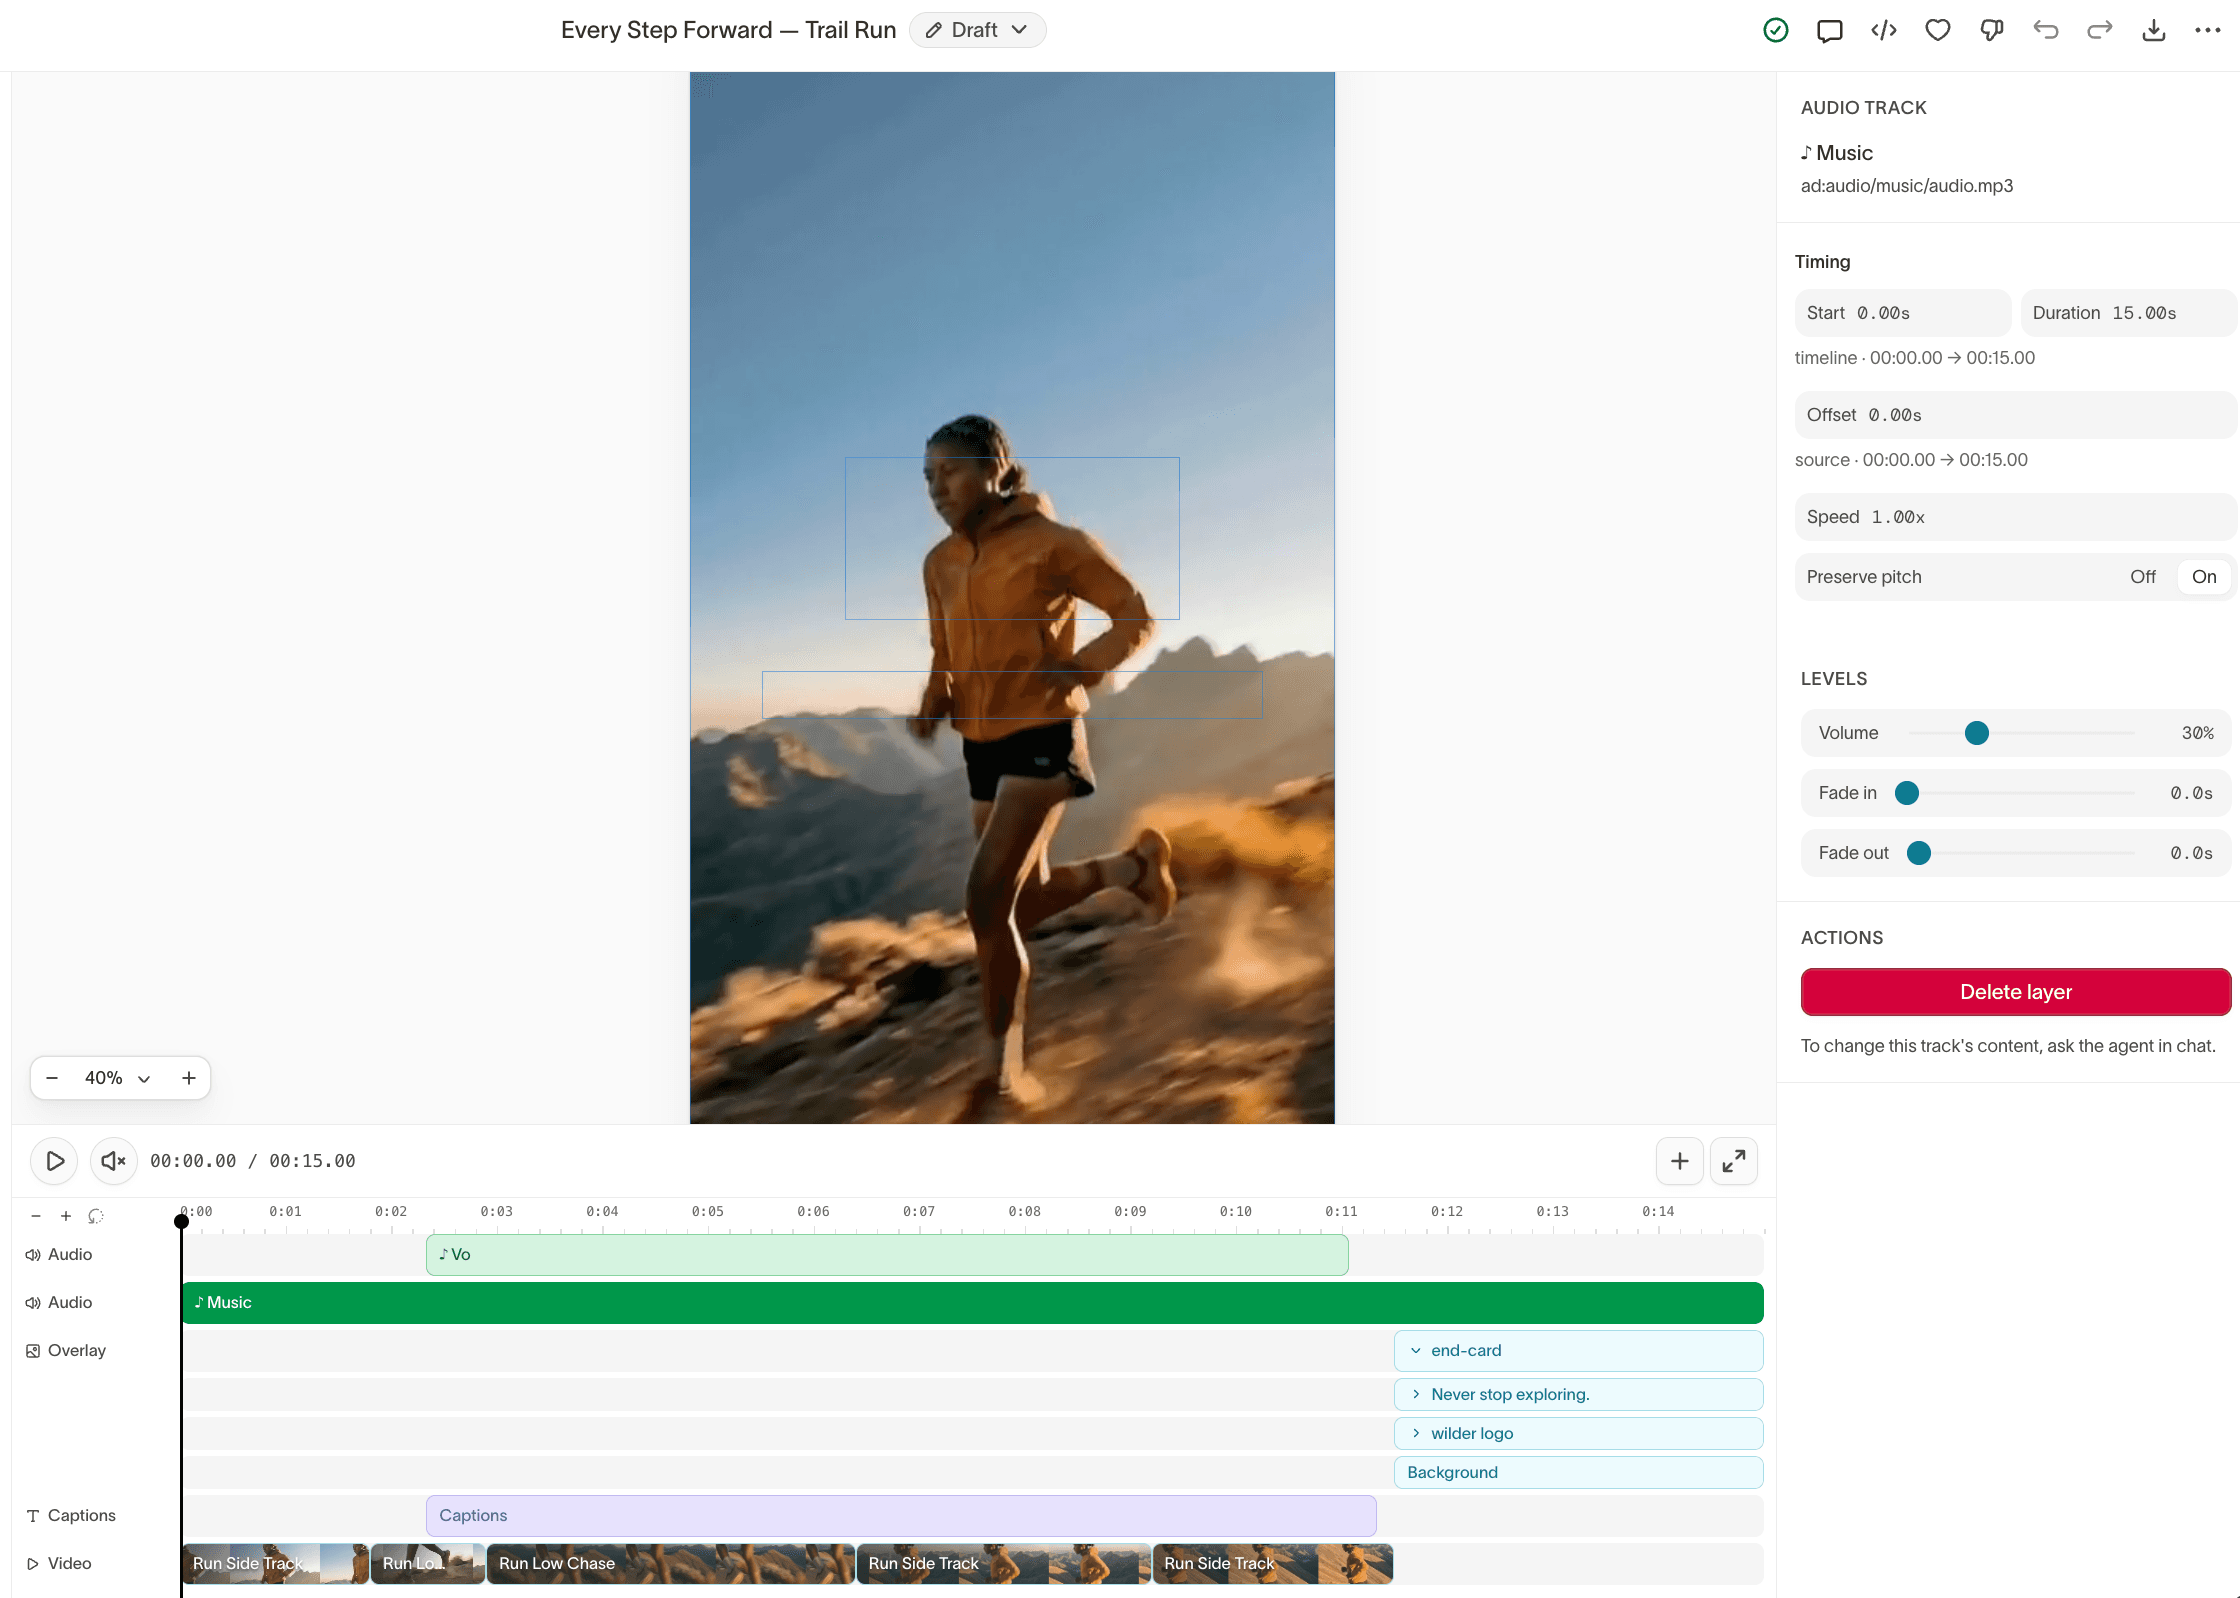This screenshot has height=1598, width=2240.
Task: Expand the wilder logo layer
Action: coord(1416,1434)
